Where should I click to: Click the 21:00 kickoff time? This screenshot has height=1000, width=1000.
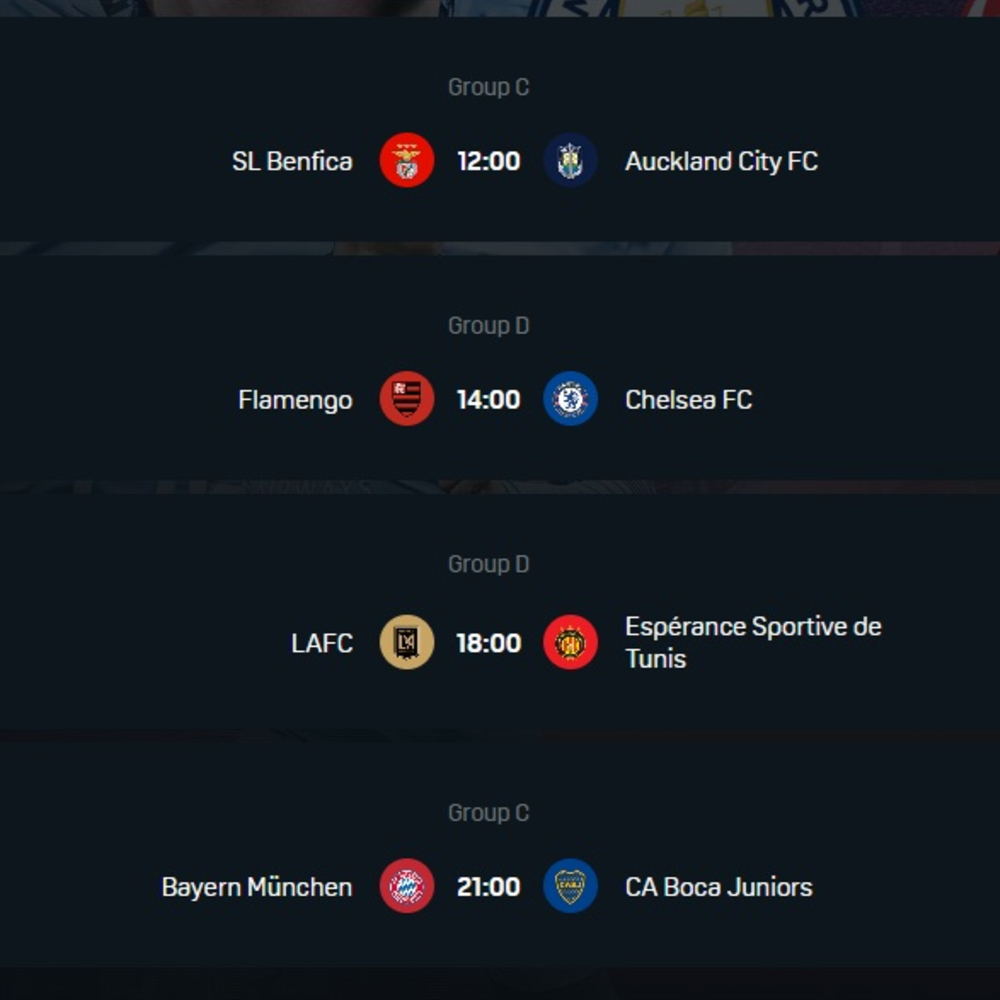pos(488,886)
